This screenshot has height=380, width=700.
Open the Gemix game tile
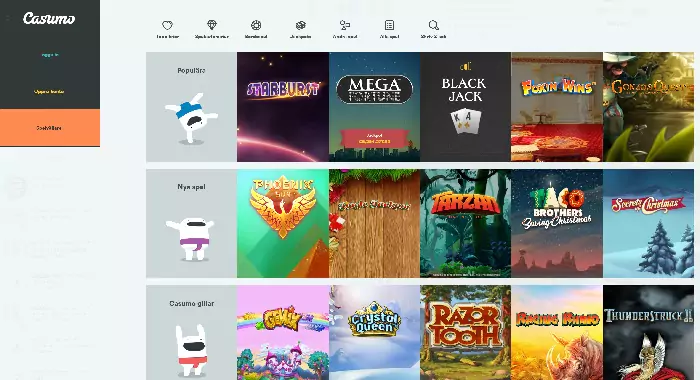(283, 333)
